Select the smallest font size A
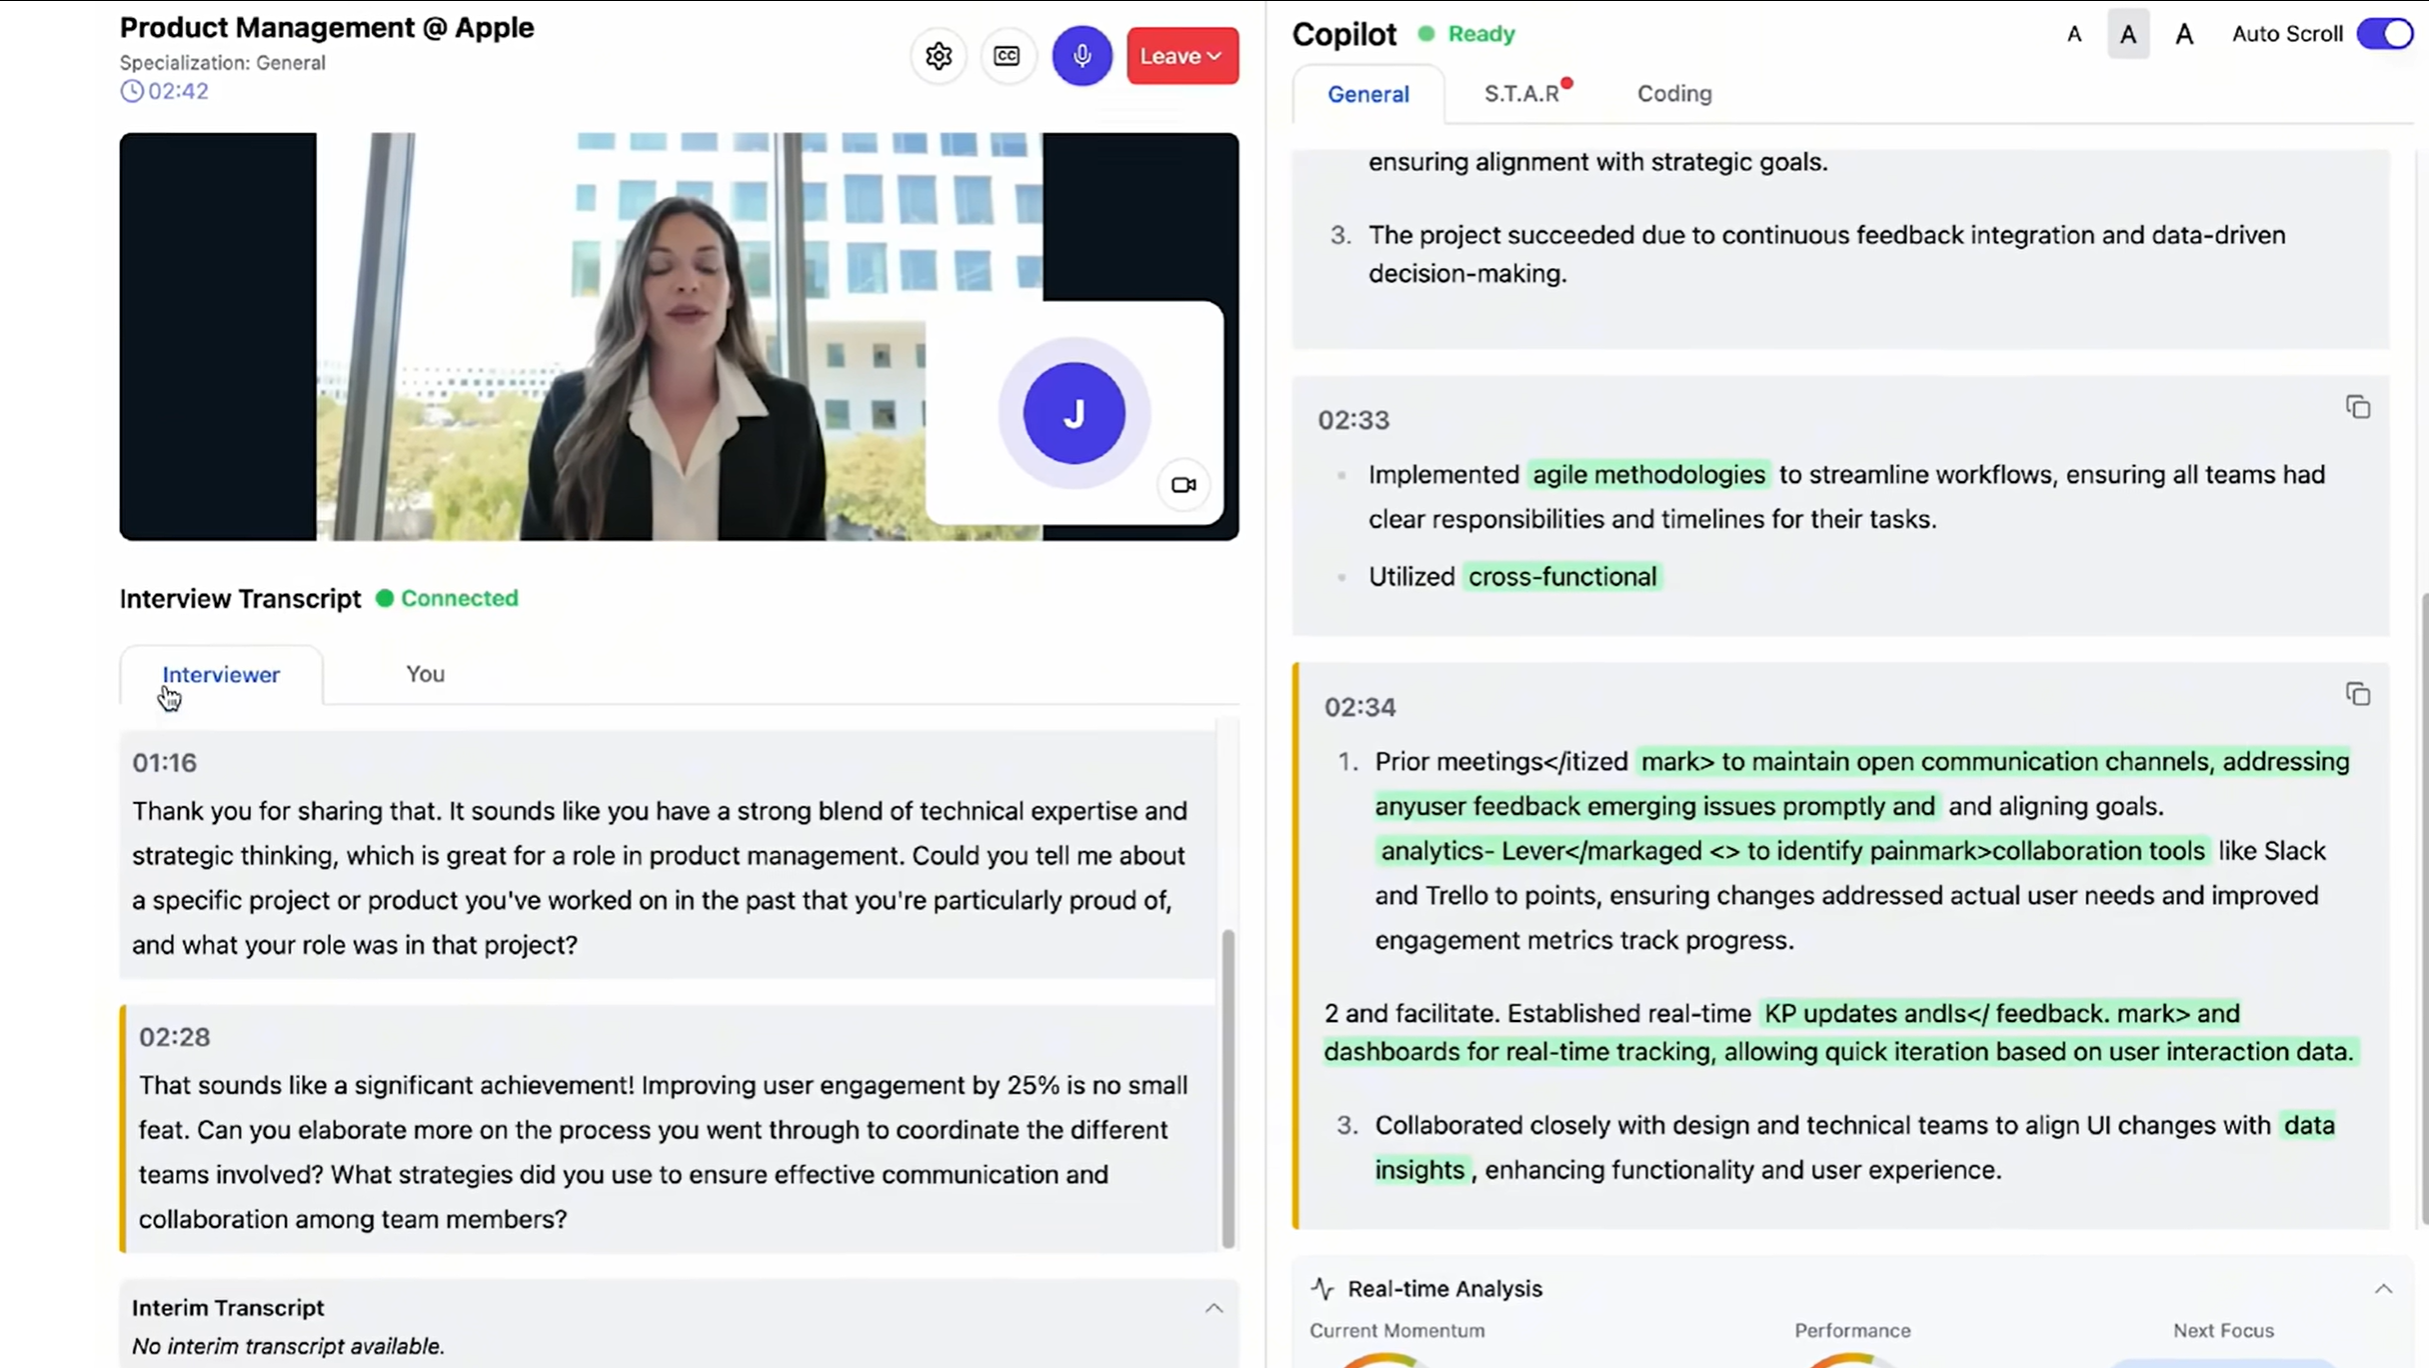The width and height of the screenshot is (2429, 1368). coord(2074,34)
